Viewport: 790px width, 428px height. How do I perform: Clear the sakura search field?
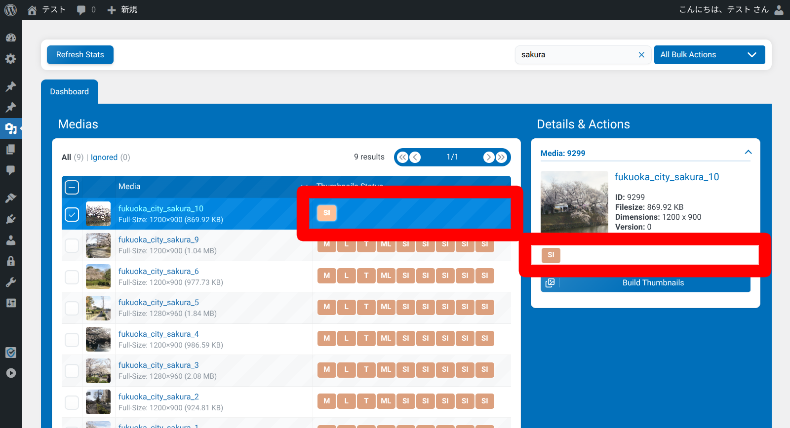641,55
